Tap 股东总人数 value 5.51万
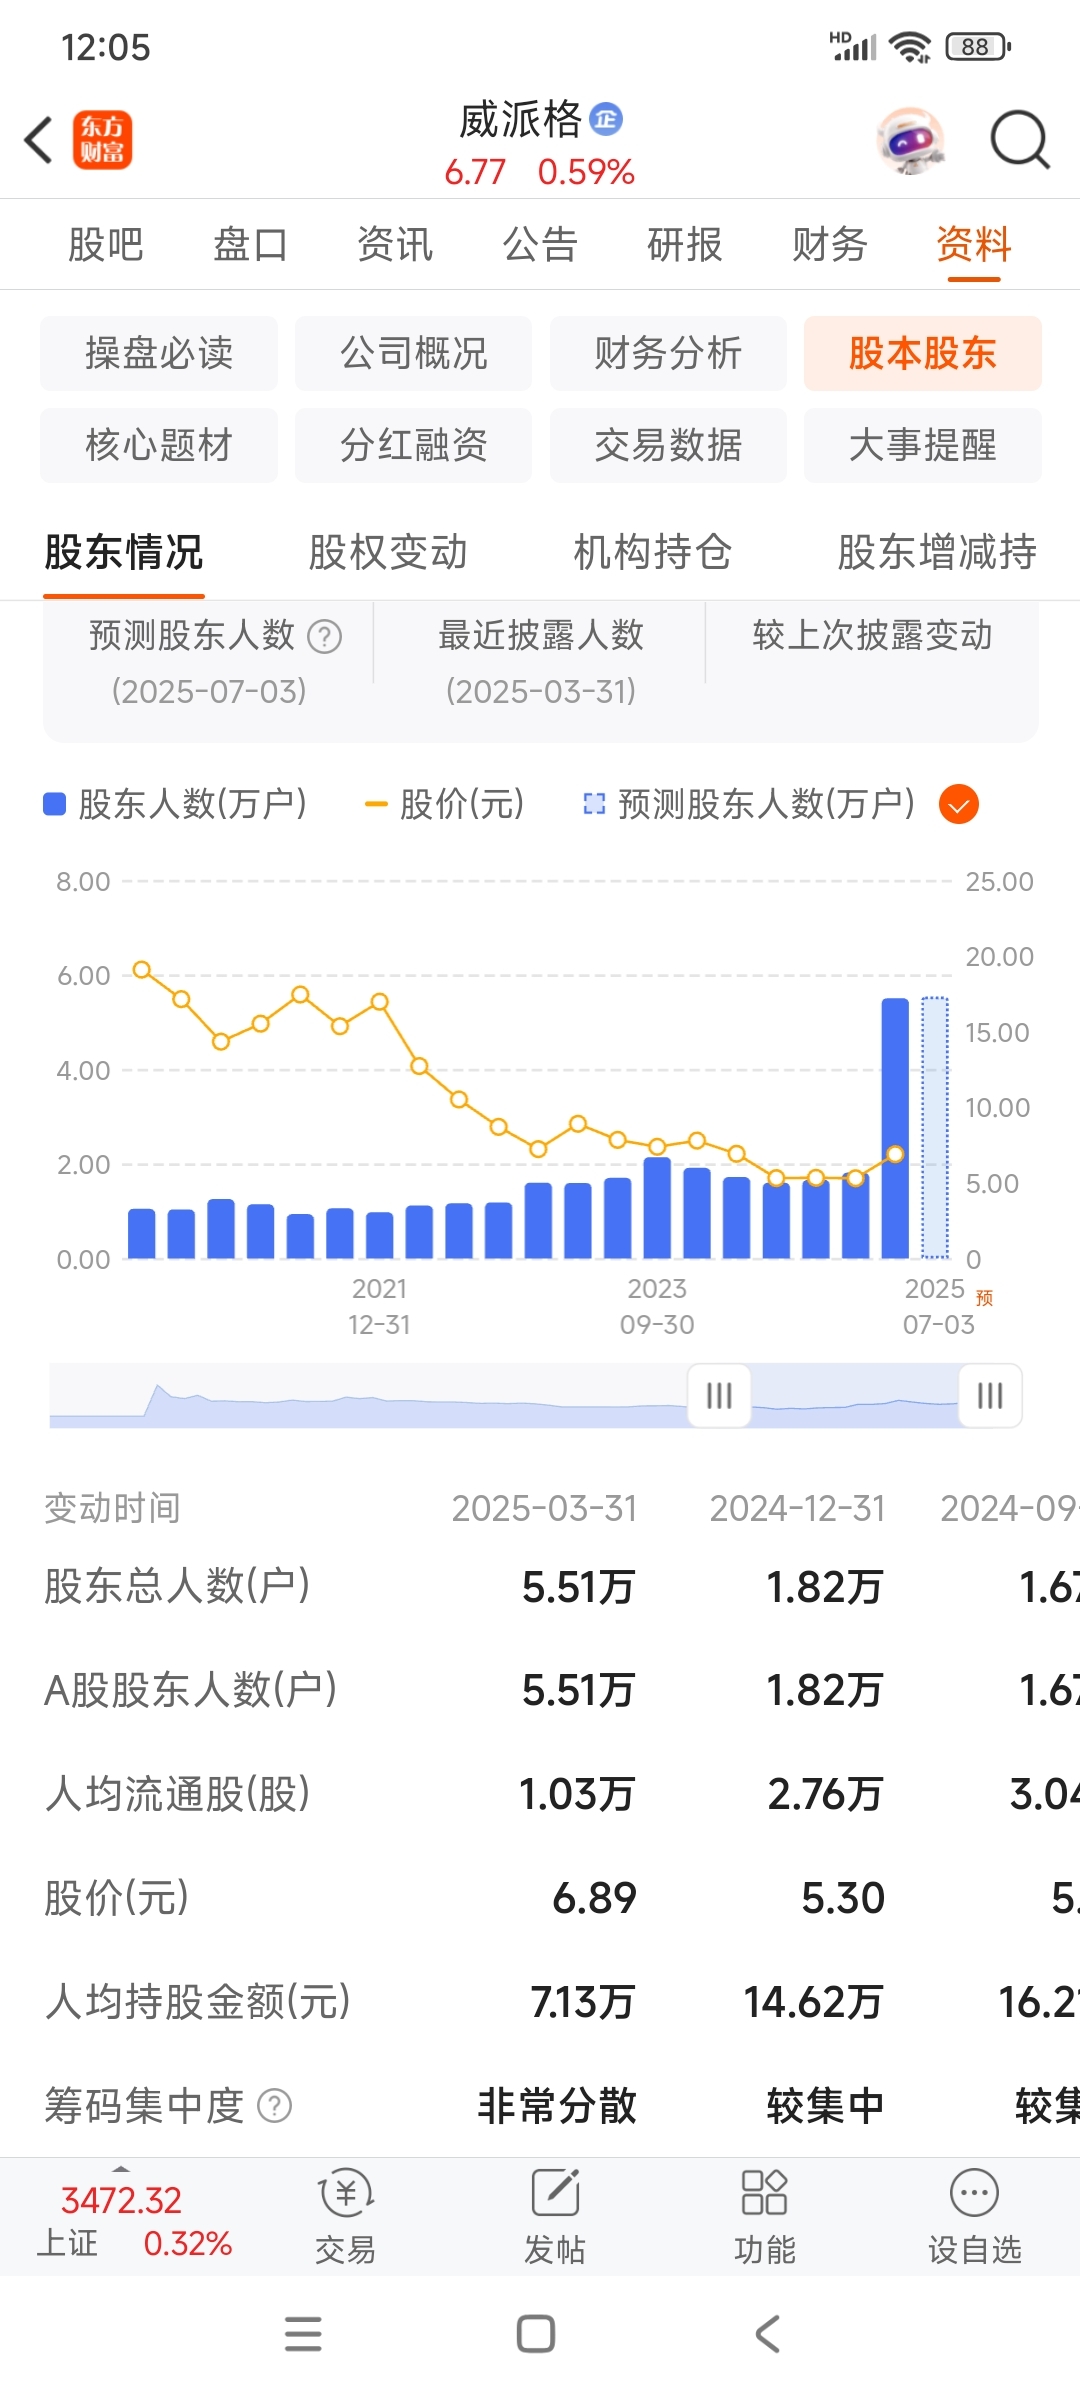 [578, 1587]
